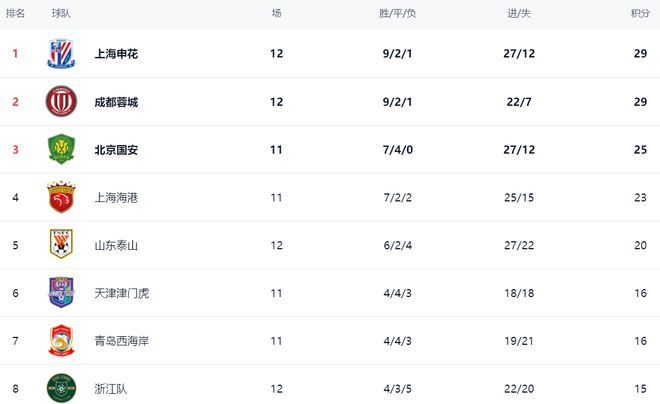Click the Tianjin Jinmen Tiger badge

(x=61, y=292)
